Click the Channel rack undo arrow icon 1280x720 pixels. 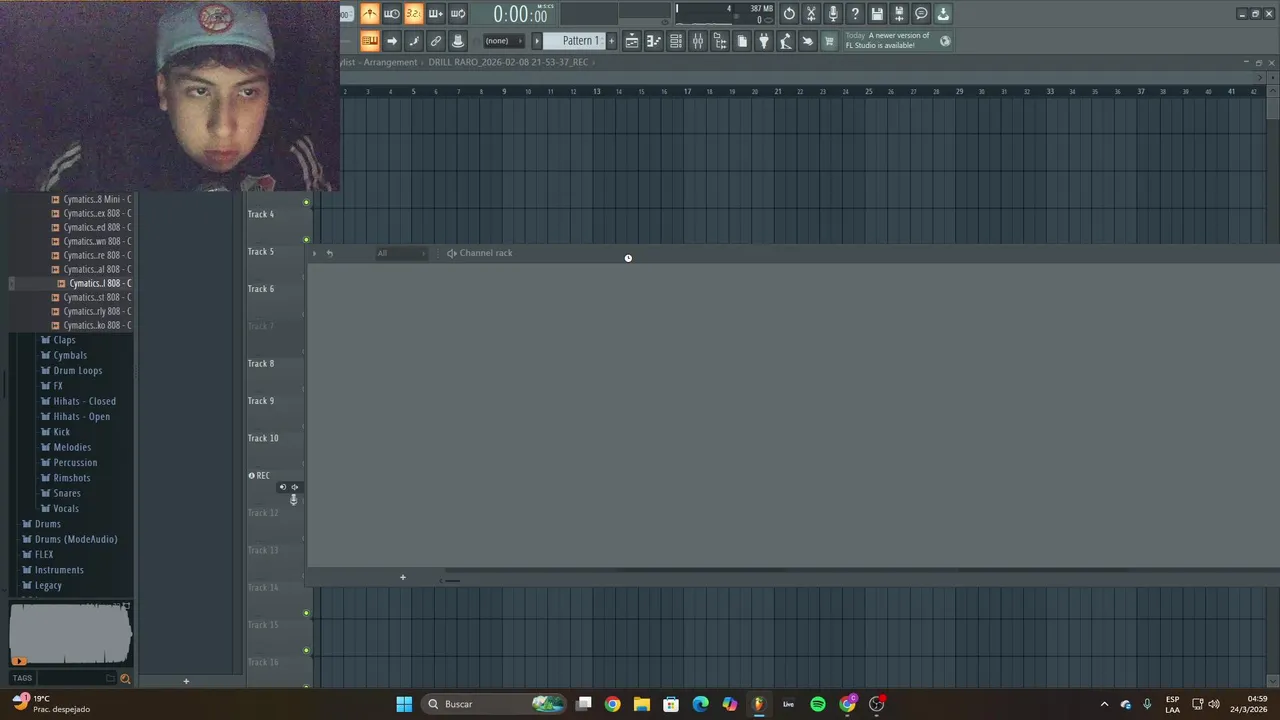click(x=329, y=253)
